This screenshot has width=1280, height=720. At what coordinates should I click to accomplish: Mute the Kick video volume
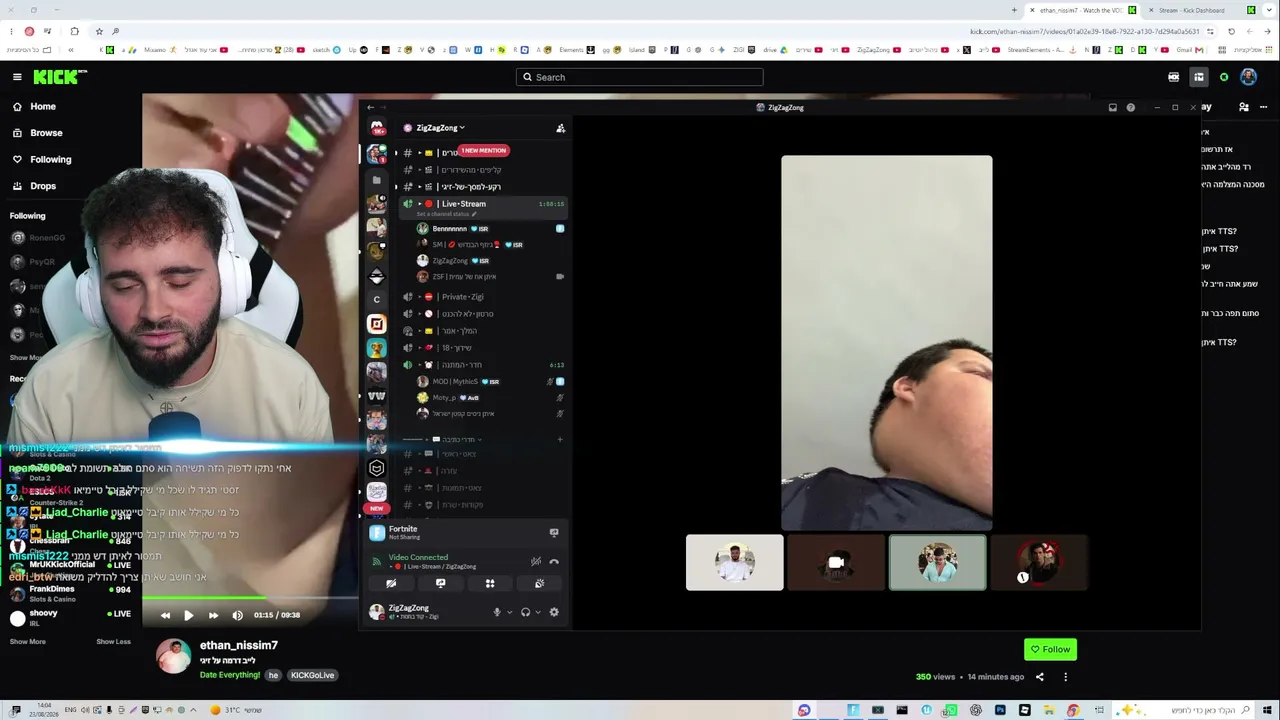[237, 616]
